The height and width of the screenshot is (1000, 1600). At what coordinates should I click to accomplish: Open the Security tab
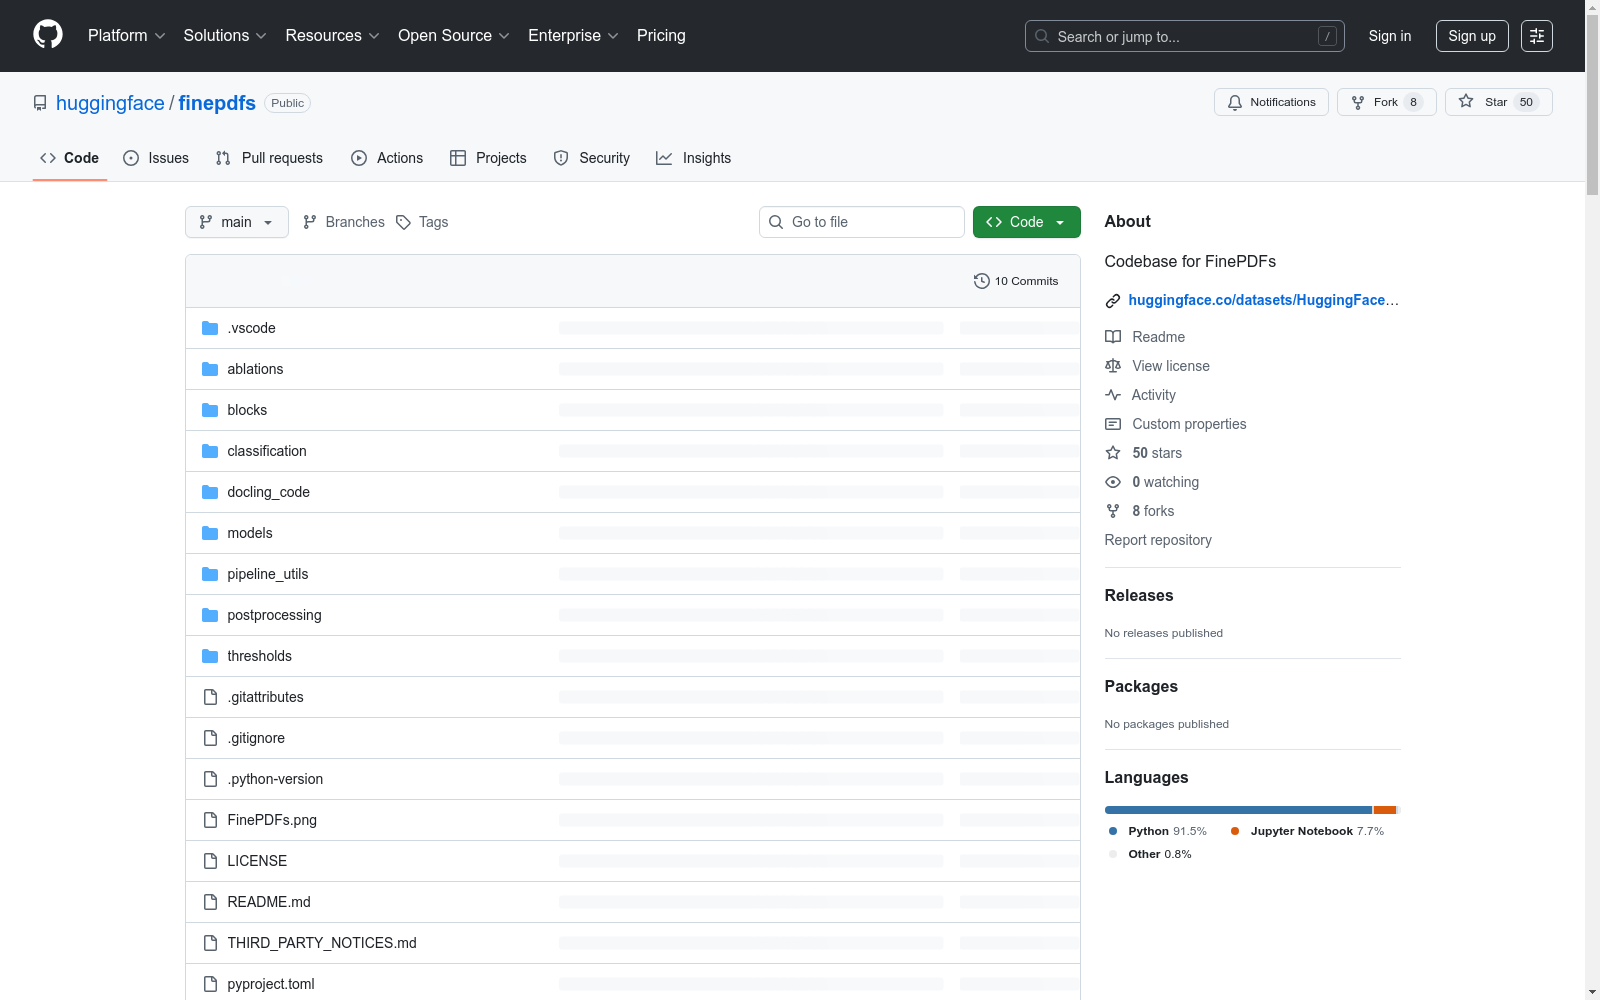592,158
